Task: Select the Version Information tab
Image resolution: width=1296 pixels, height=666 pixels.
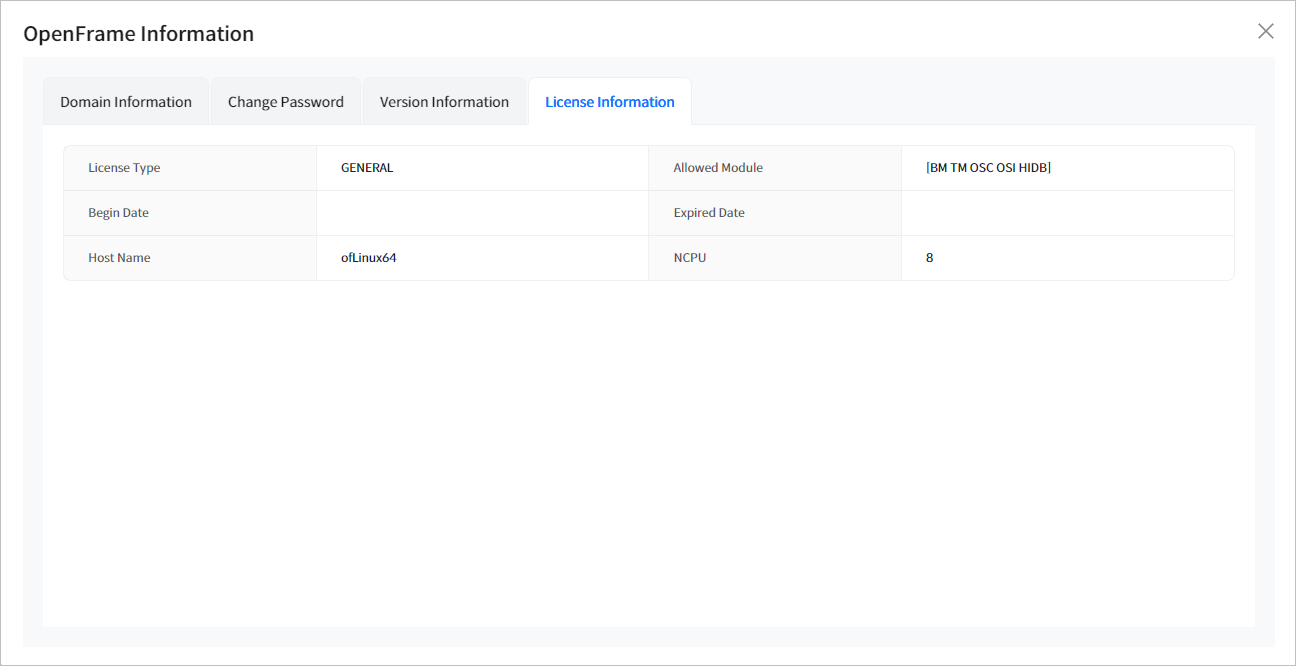Action: [x=444, y=102]
